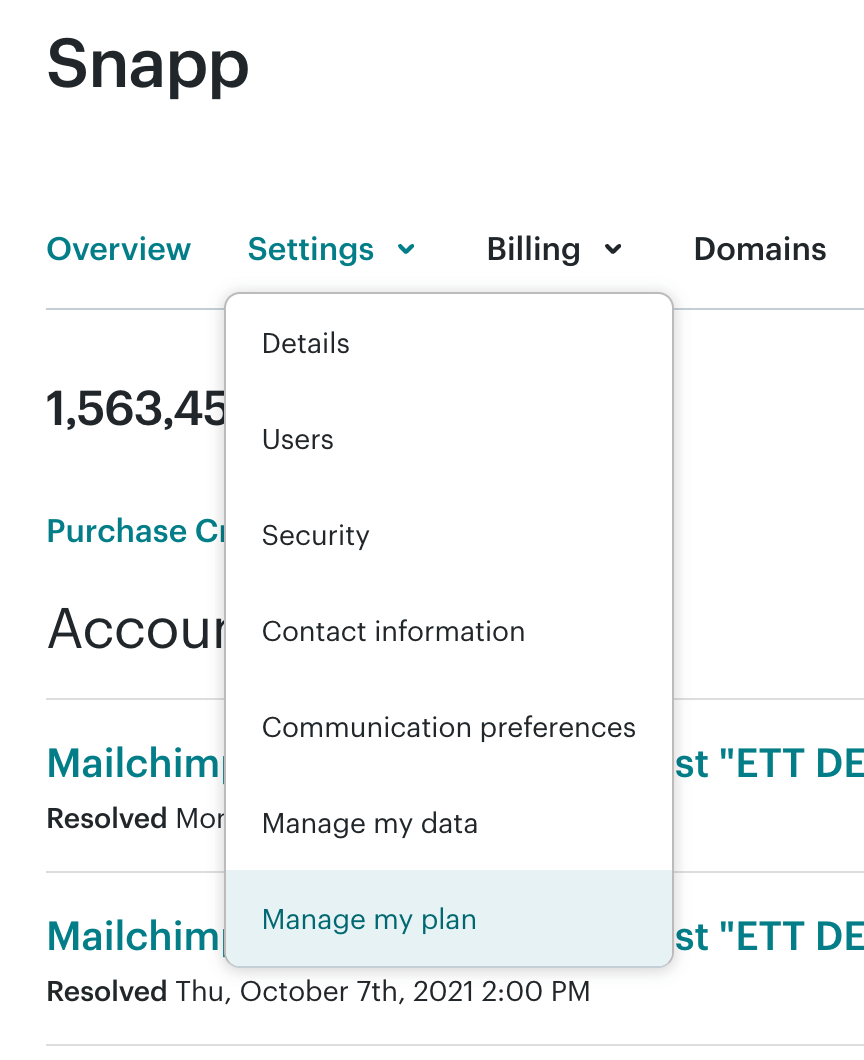Image resolution: width=864 pixels, height=1060 pixels.
Task: Click the Settings navigation label
Action: tap(311, 250)
